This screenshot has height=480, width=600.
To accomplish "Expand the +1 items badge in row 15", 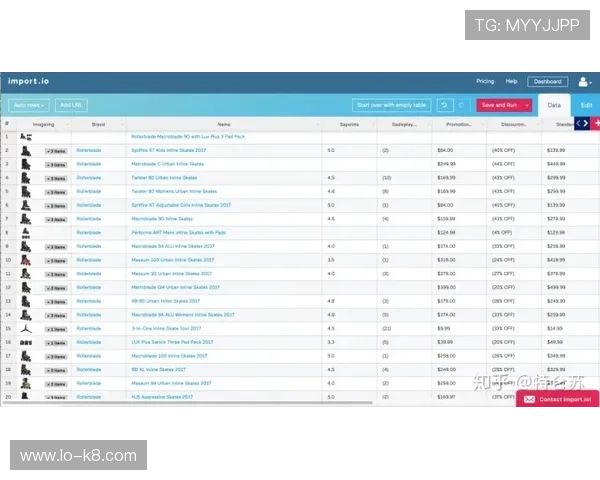I will 56,330.
